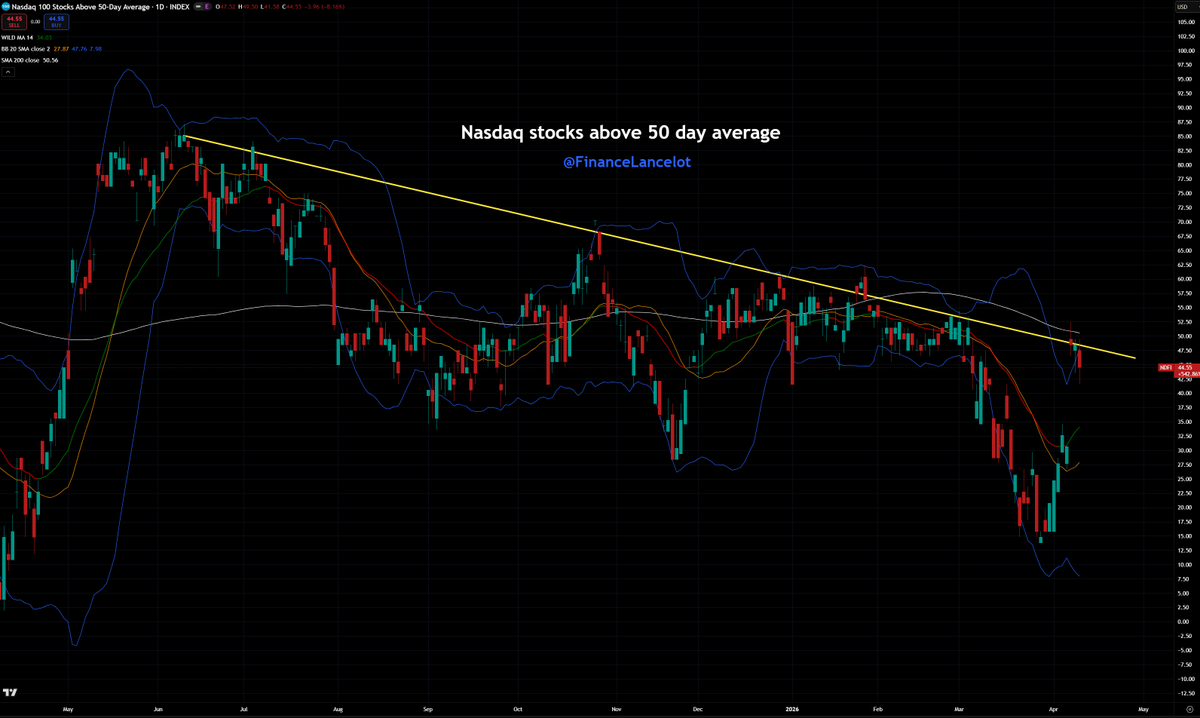Click the purple E badge icon
Viewport: 1200px width, 718px height.
[207, 7]
